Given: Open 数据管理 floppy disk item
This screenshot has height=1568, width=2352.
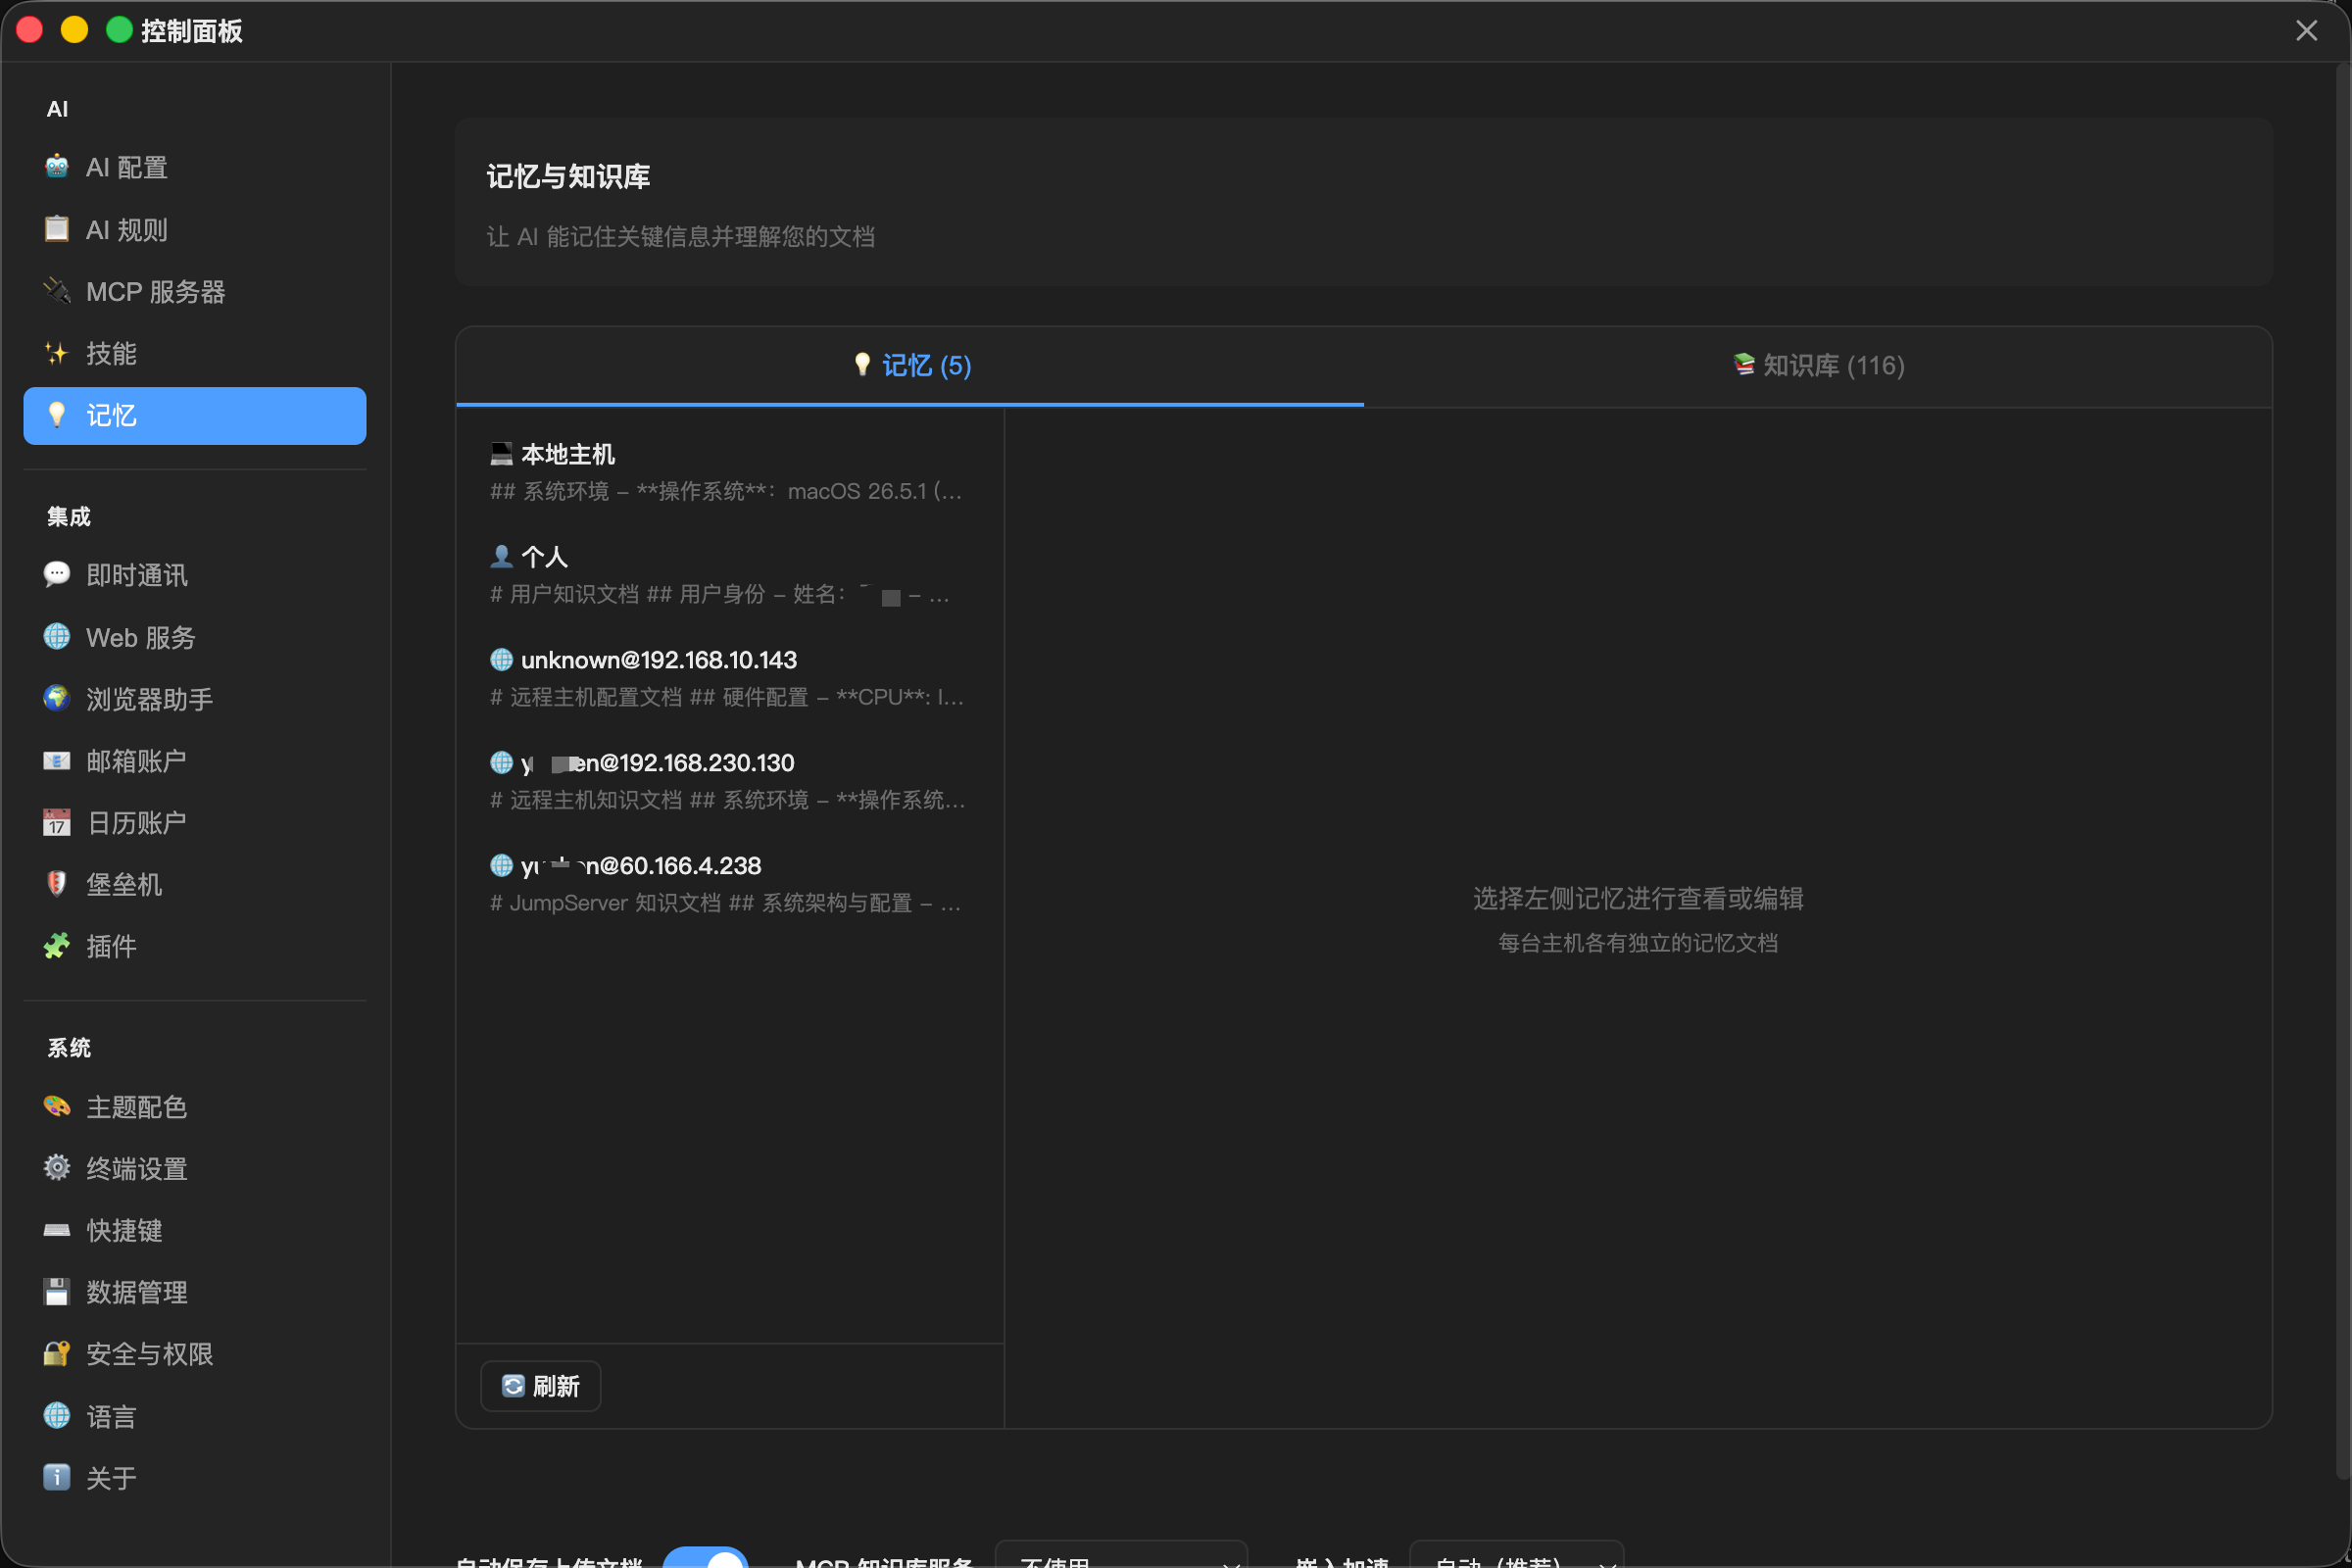Looking at the screenshot, I should (195, 1292).
